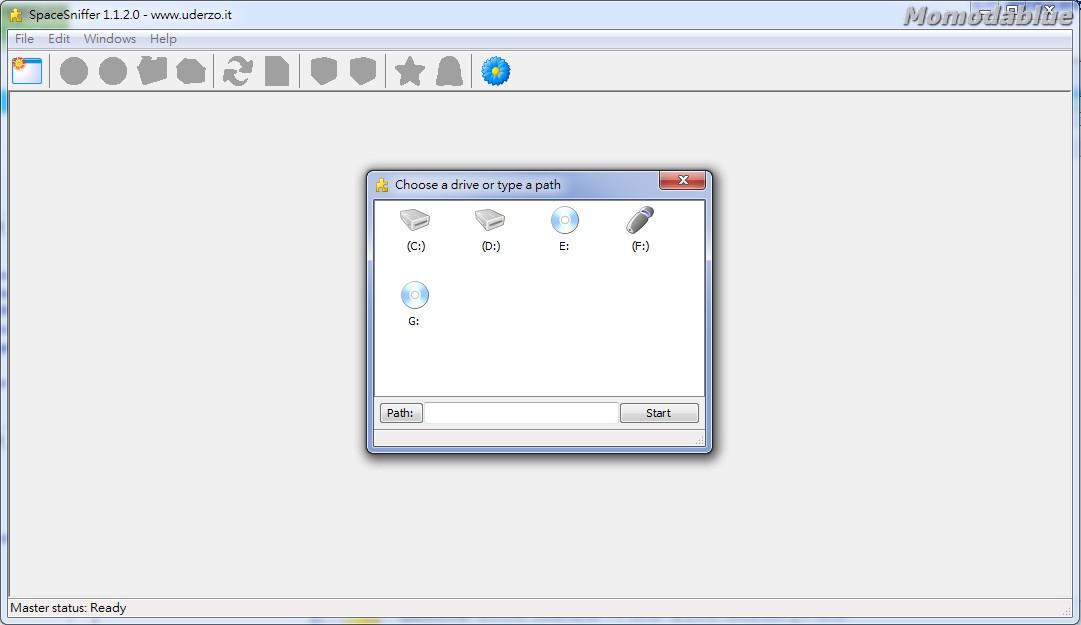Click the dialog's bottom-right resize grip
Viewport: 1081px width, 625px height.
[x=699, y=440]
